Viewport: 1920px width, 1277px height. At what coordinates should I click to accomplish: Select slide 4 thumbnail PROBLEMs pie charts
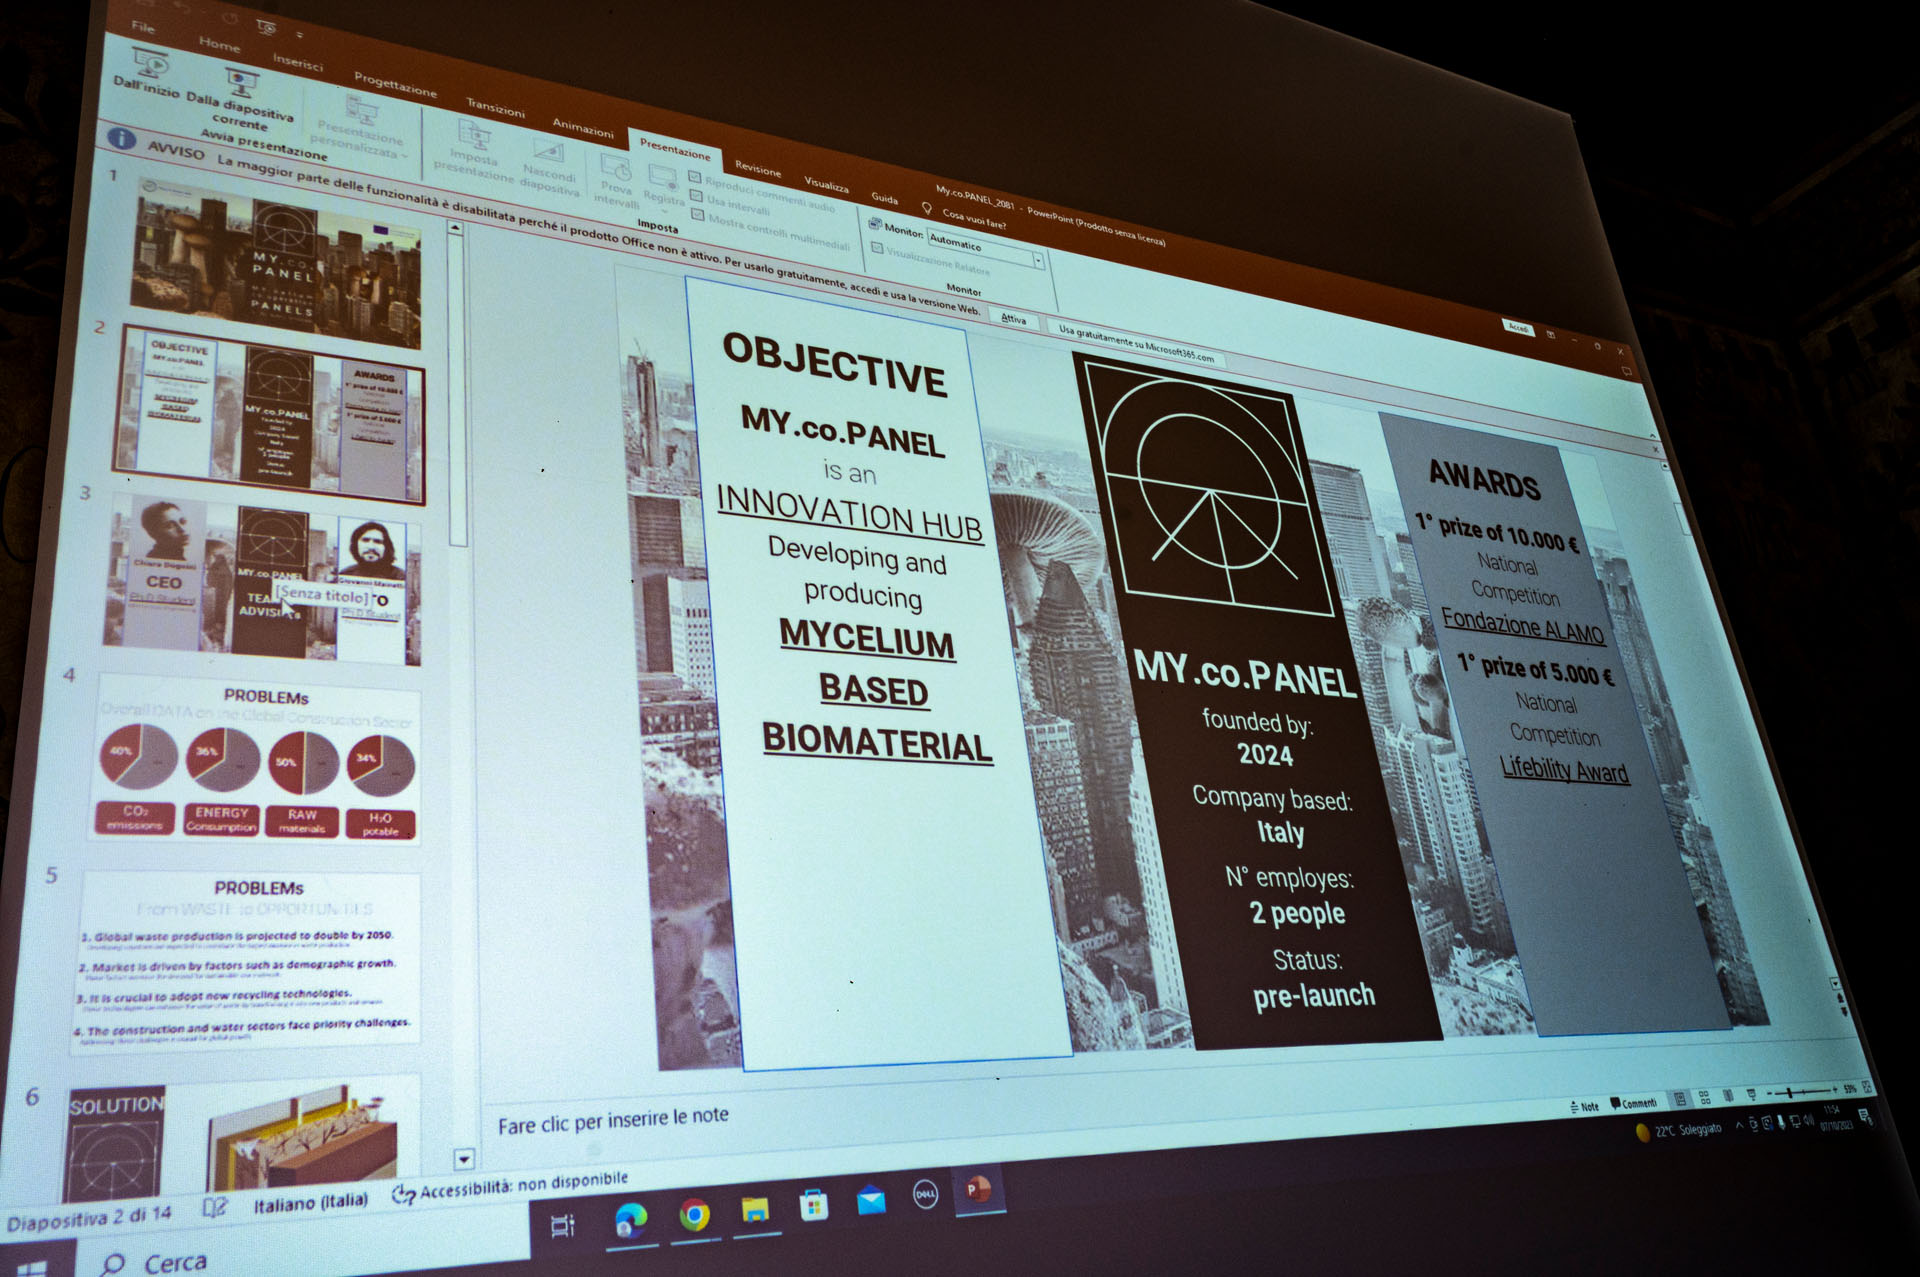[x=258, y=760]
